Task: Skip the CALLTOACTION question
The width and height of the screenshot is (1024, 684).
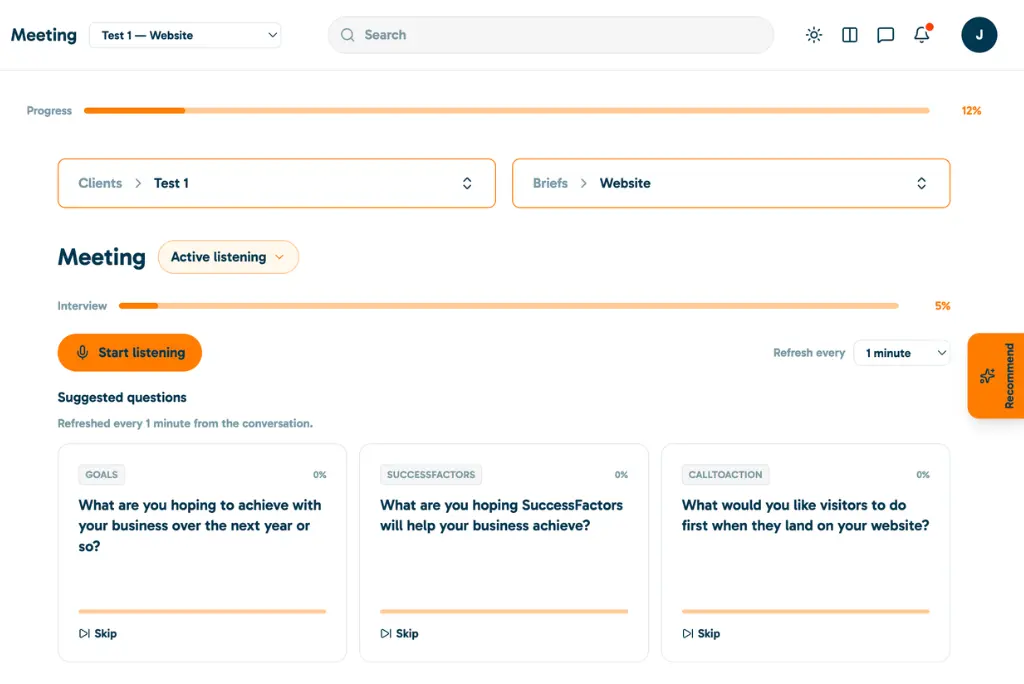Action: coord(701,633)
